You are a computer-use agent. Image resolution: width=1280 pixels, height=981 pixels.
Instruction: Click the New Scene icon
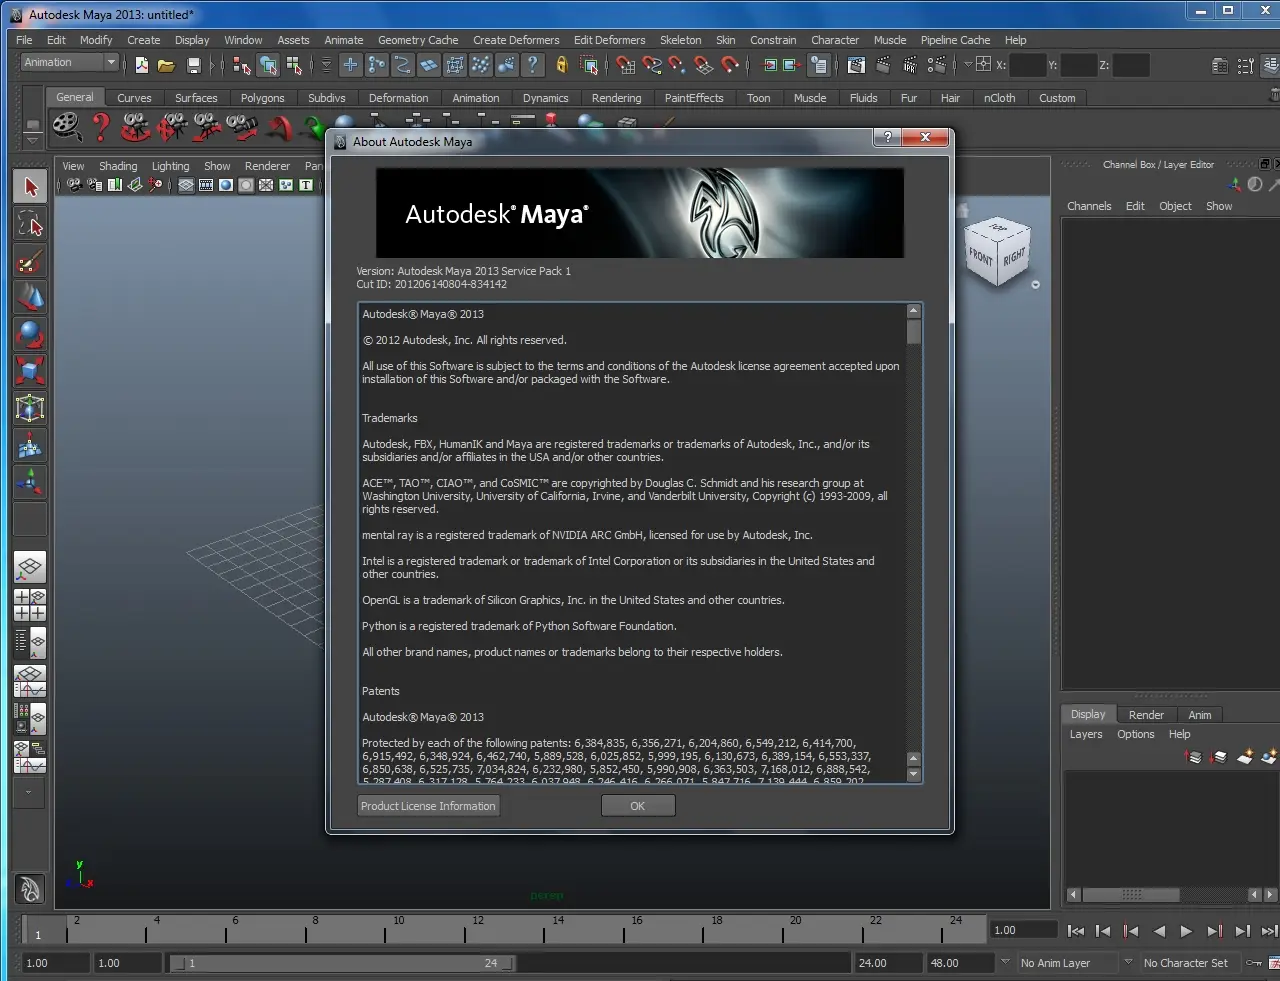[142, 65]
